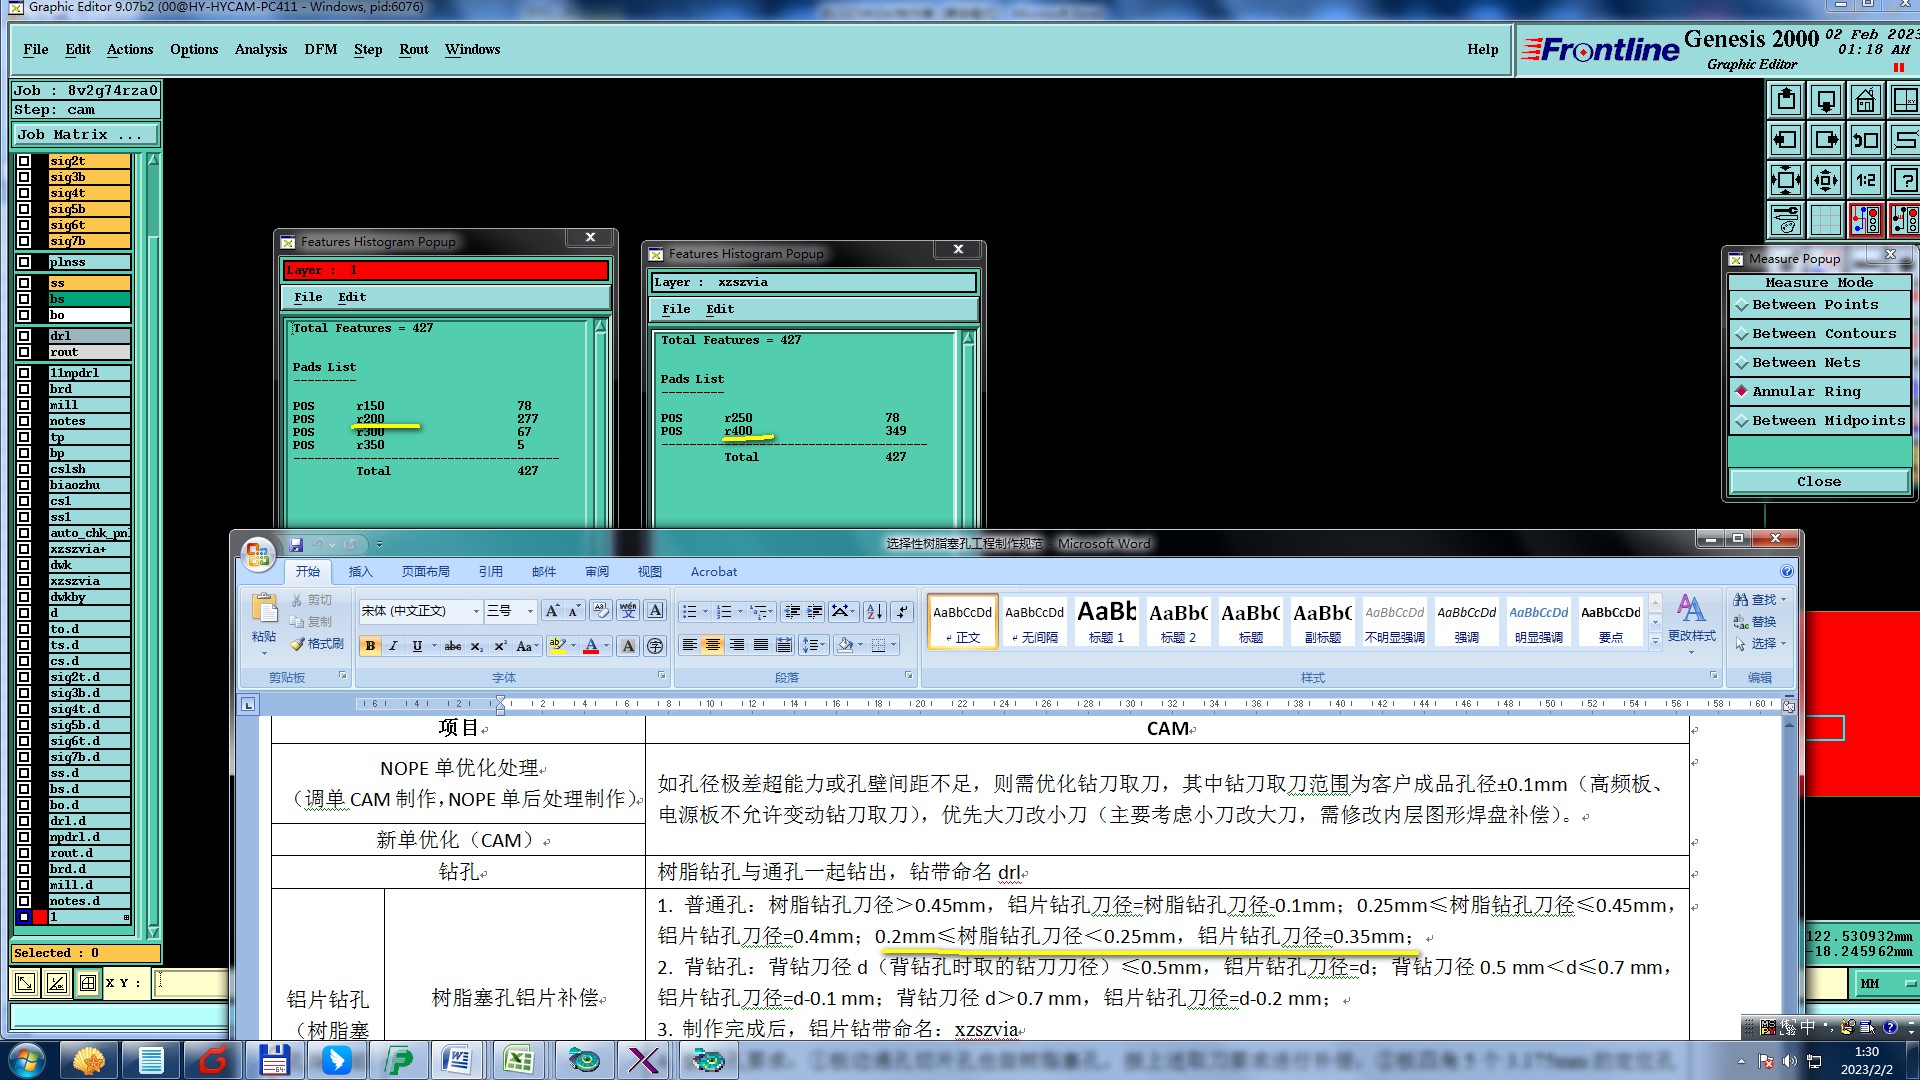Click the Home view icon in Genesis toolbar
The image size is (1920, 1080).
tap(1865, 101)
